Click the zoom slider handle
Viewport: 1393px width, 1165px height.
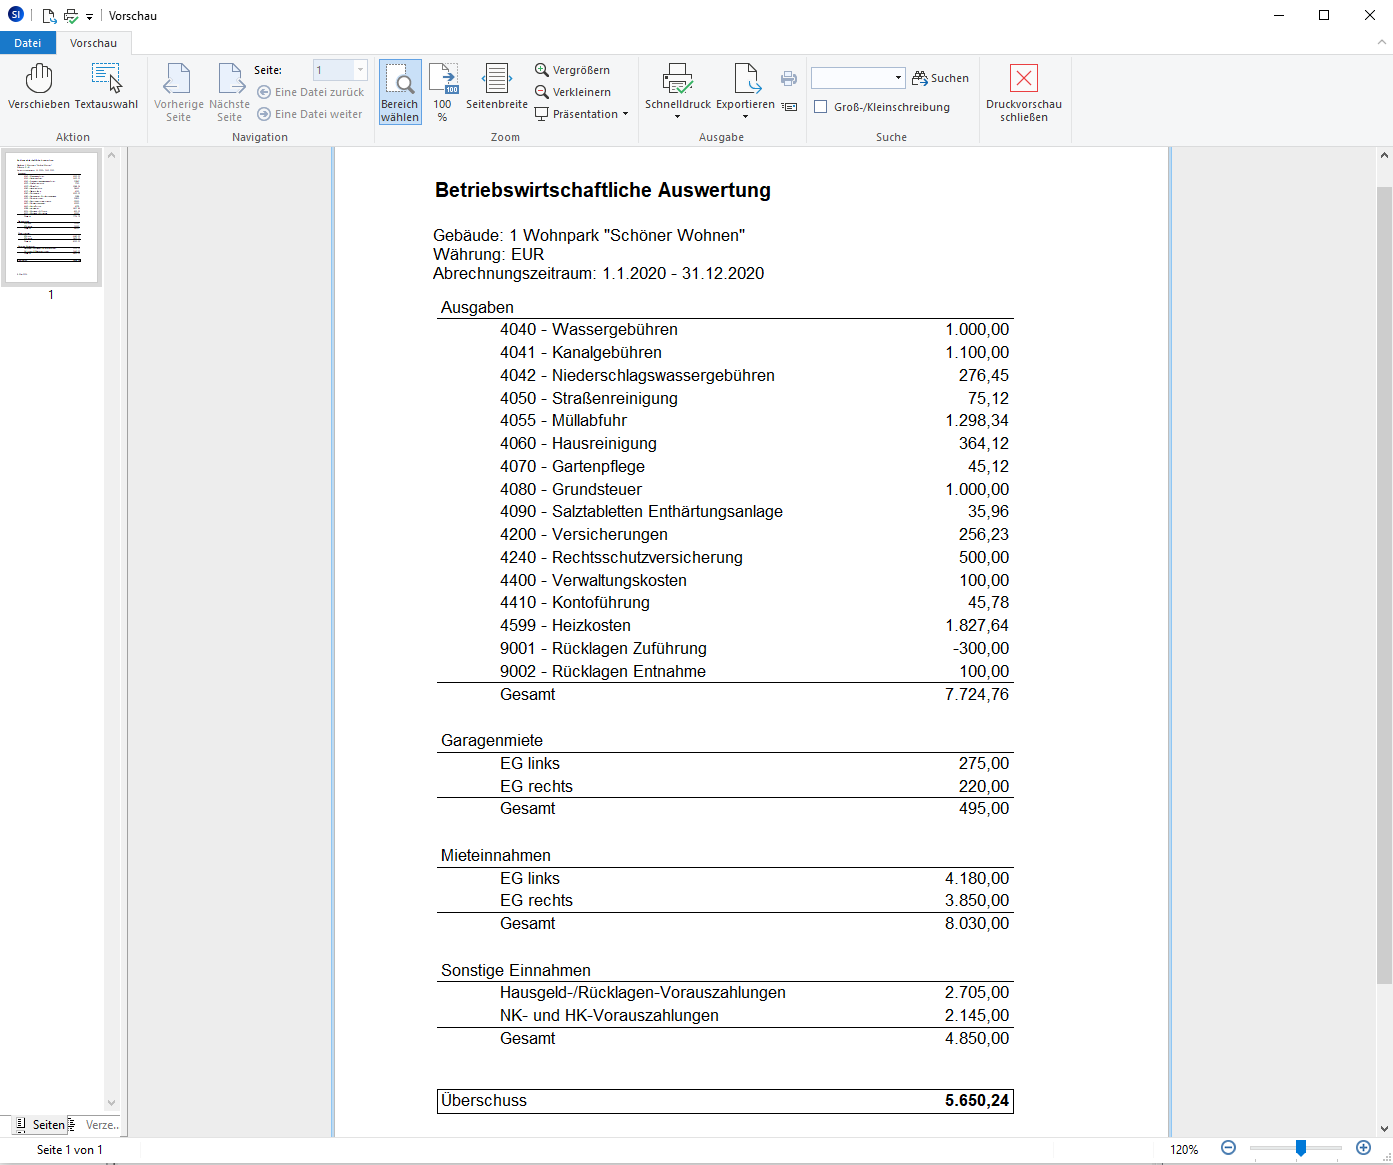(1300, 1148)
